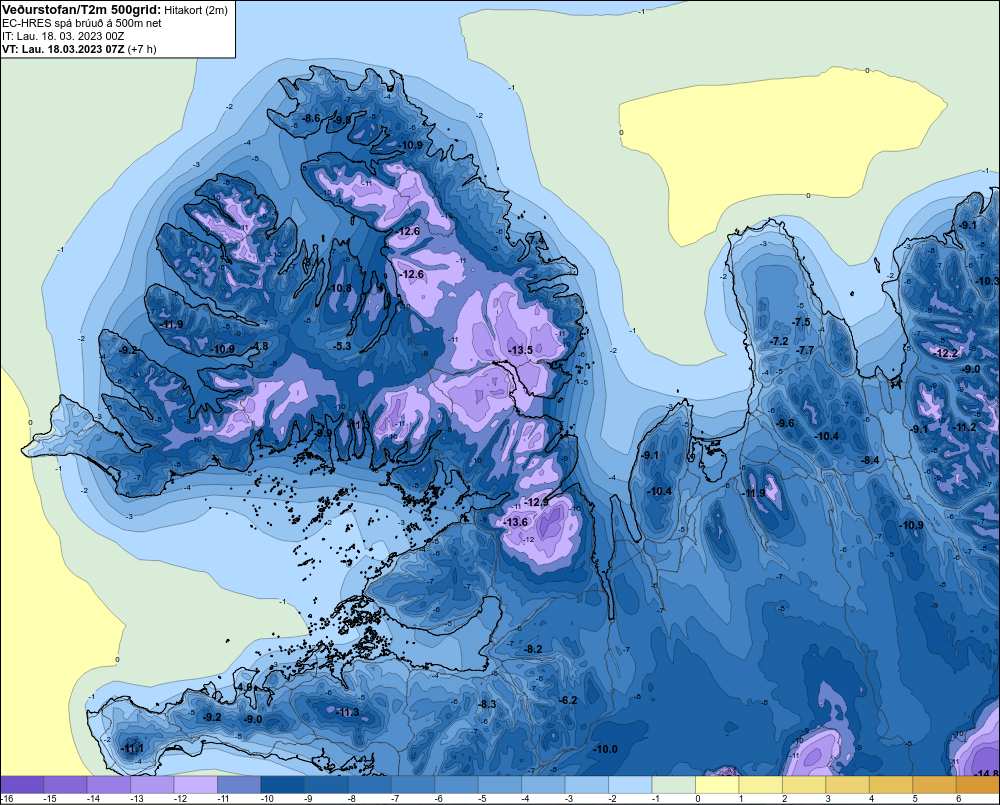This screenshot has height=805, width=1000.
Task: Click the temperature value "-7.5"
Action: [x=801, y=322]
